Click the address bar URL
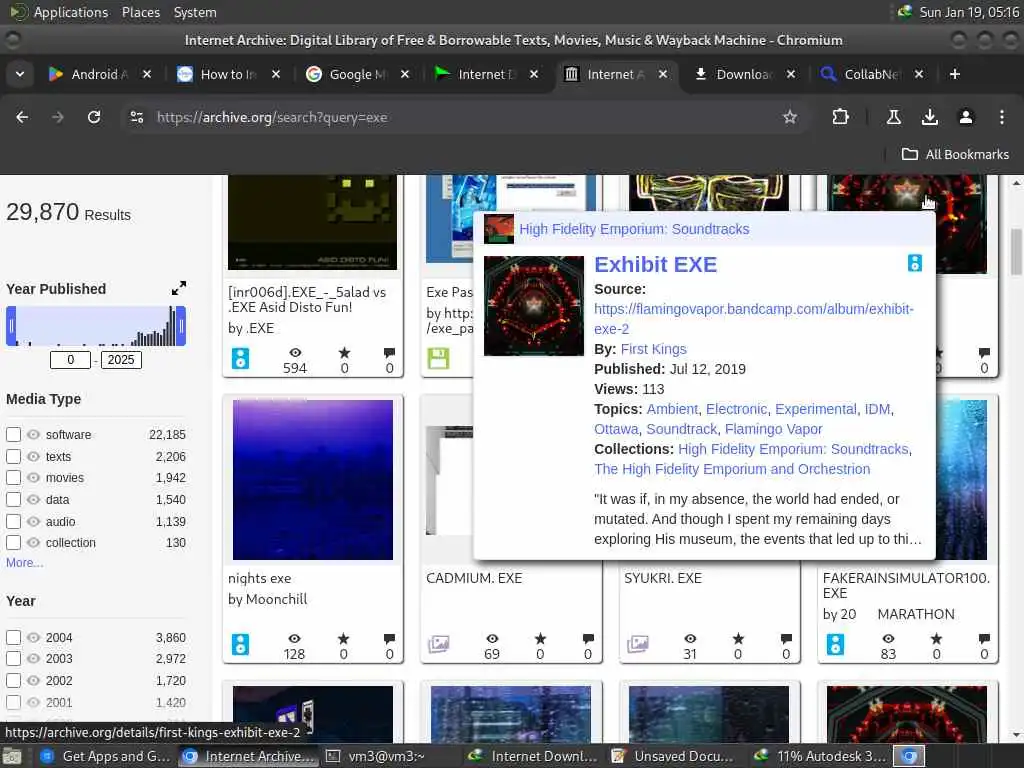 pos(272,117)
